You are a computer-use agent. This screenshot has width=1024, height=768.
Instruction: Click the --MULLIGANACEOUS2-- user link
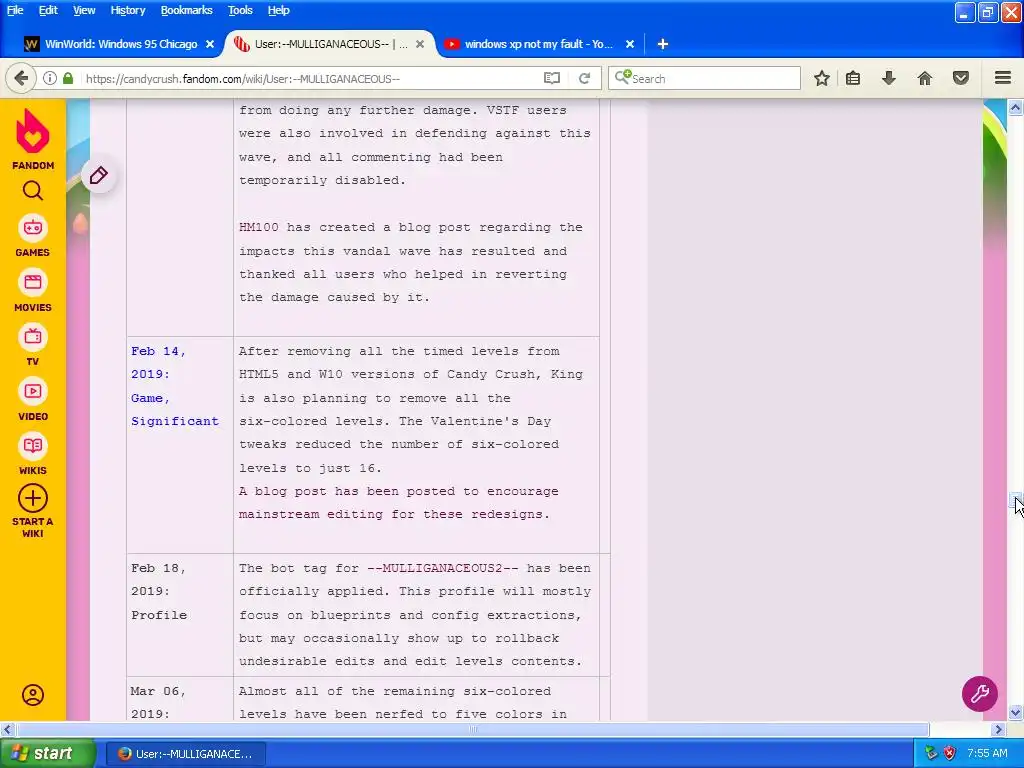pos(442,568)
